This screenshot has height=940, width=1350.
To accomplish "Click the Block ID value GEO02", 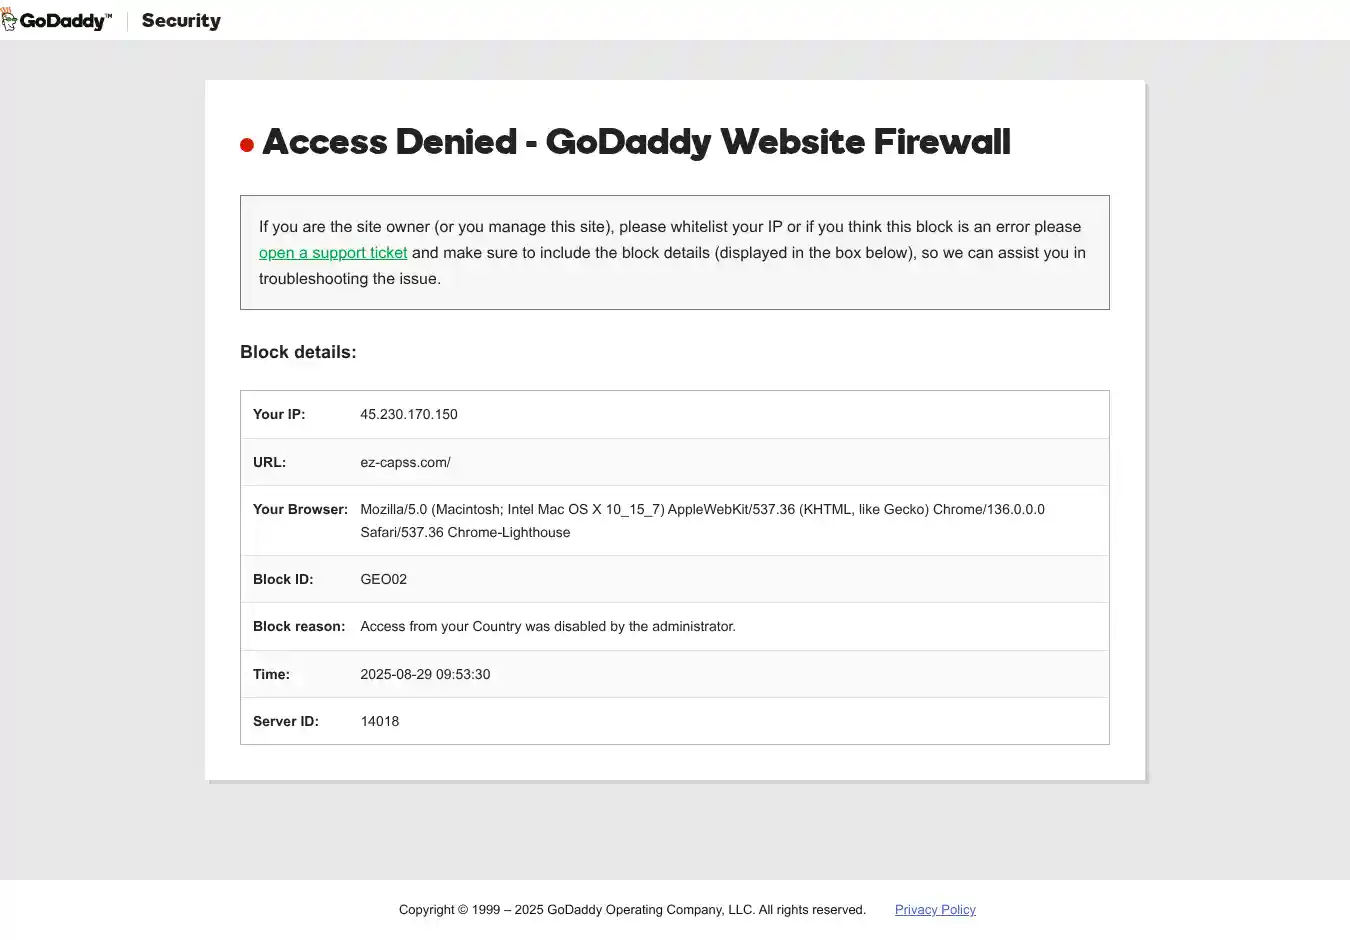I will tap(383, 579).
